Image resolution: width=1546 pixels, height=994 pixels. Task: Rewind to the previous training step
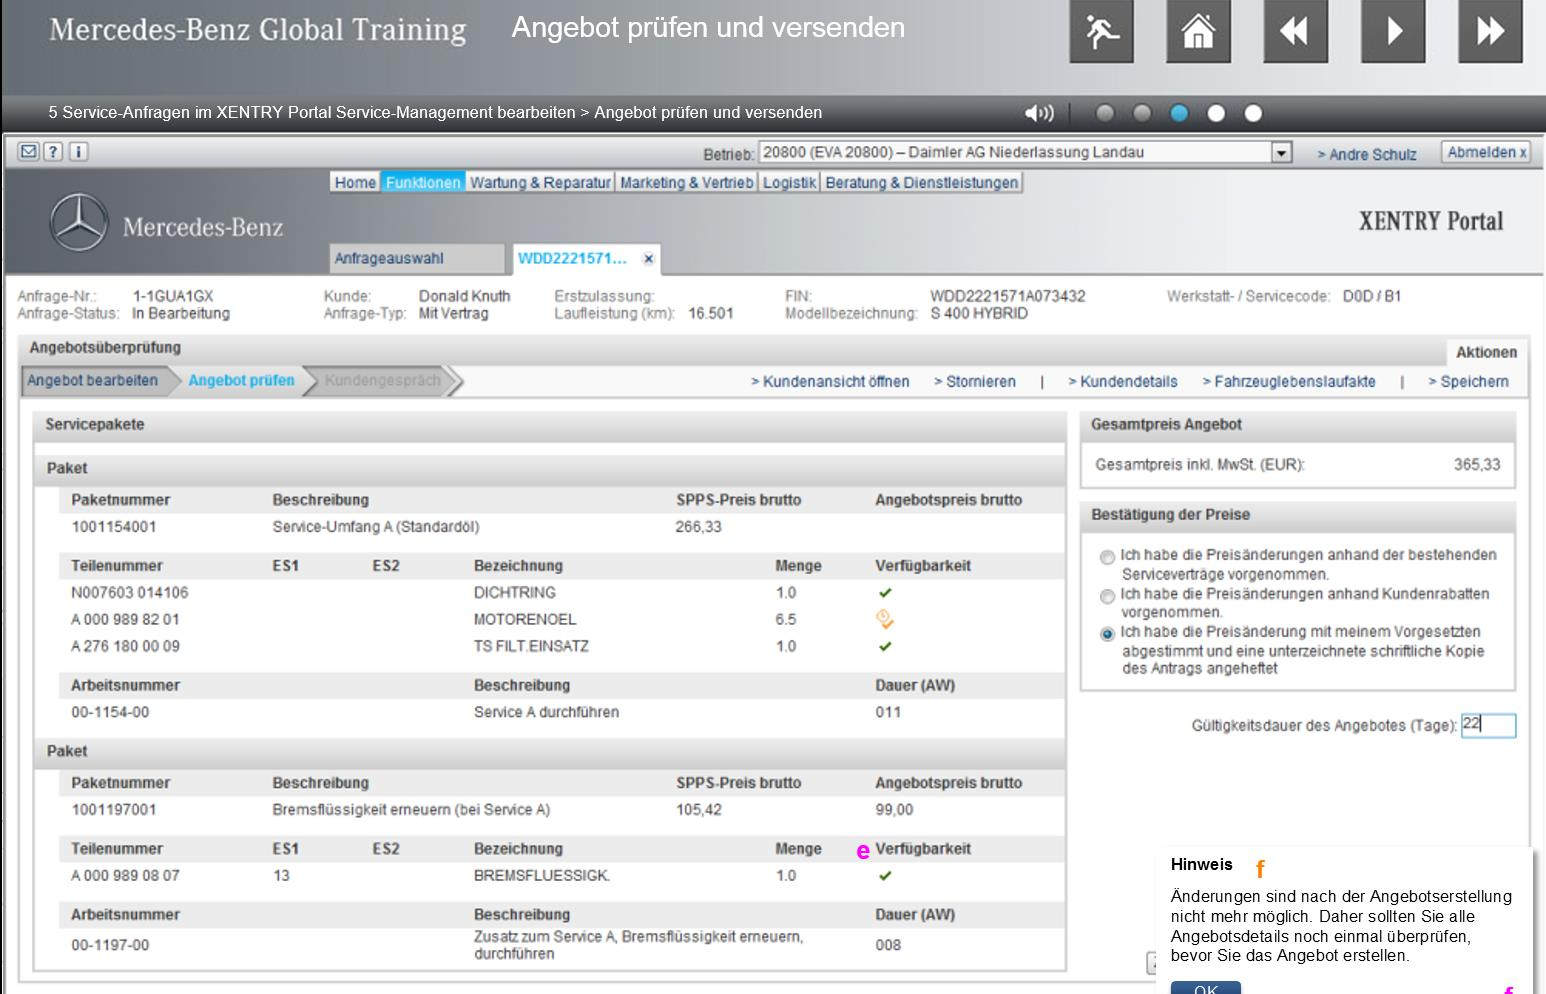pyautogui.click(x=1295, y=31)
